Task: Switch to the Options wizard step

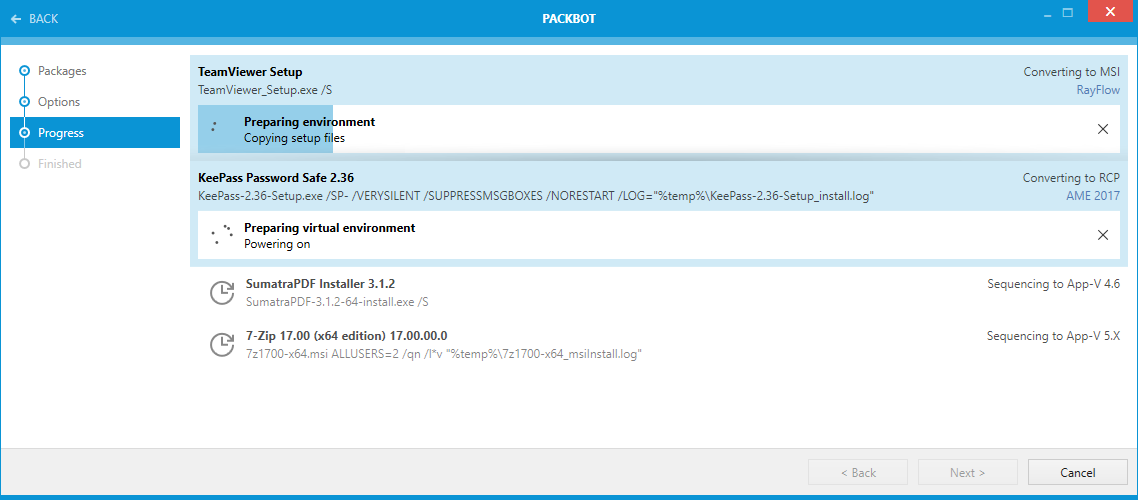Action: click(x=59, y=102)
